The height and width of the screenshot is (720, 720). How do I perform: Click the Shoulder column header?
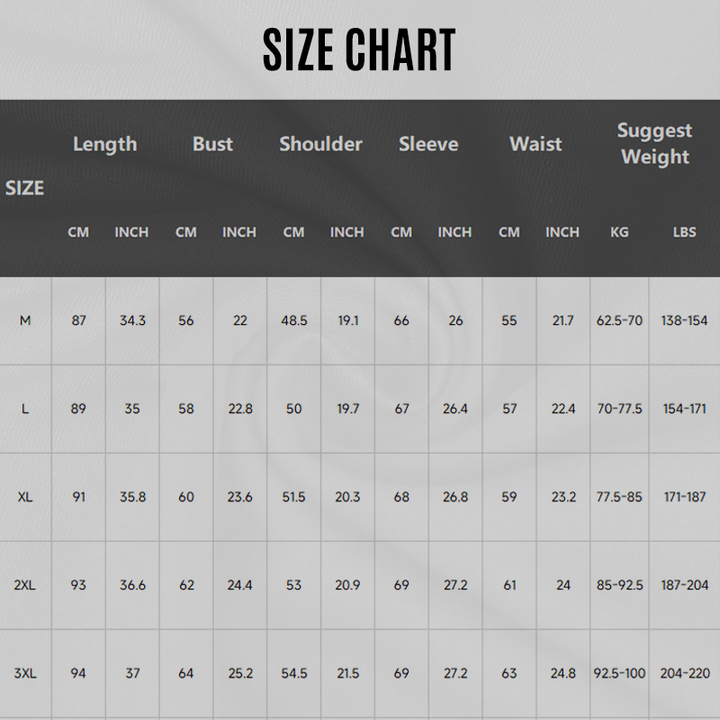[320, 144]
